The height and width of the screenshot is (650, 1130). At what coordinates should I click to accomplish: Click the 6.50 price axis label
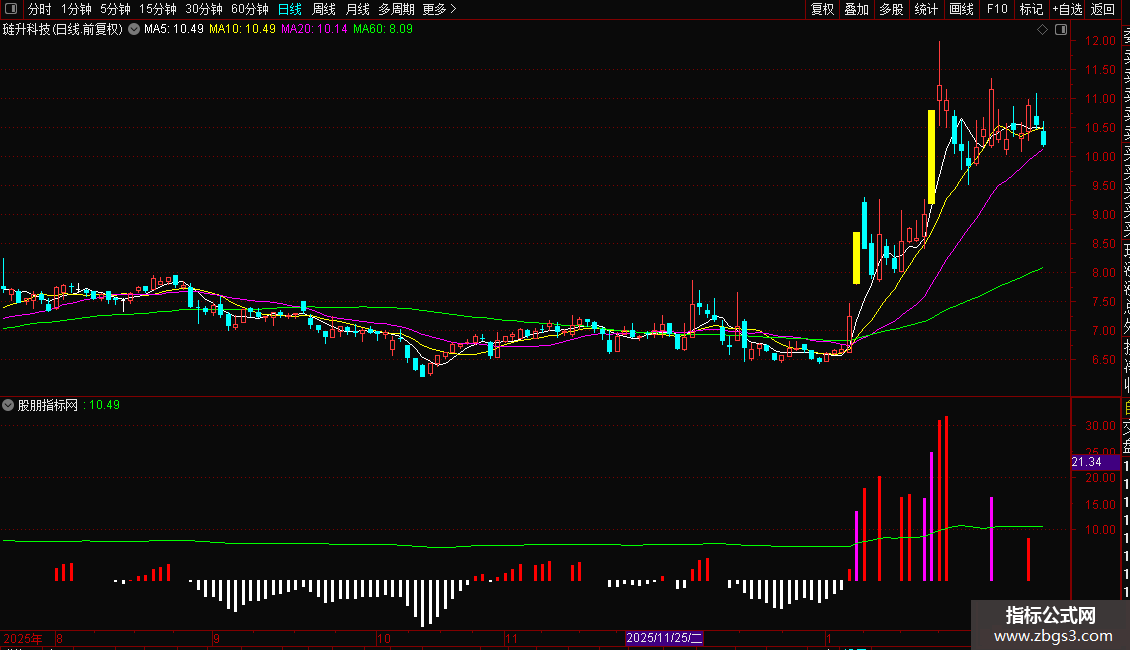click(1103, 360)
